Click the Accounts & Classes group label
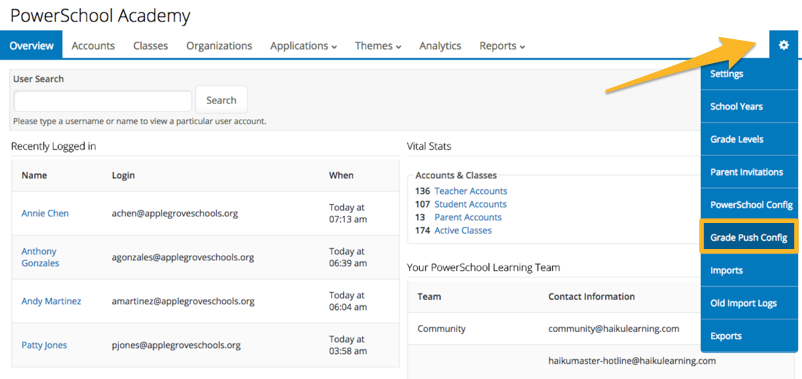Viewport: 802px width, 379px height. tap(456, 175)
